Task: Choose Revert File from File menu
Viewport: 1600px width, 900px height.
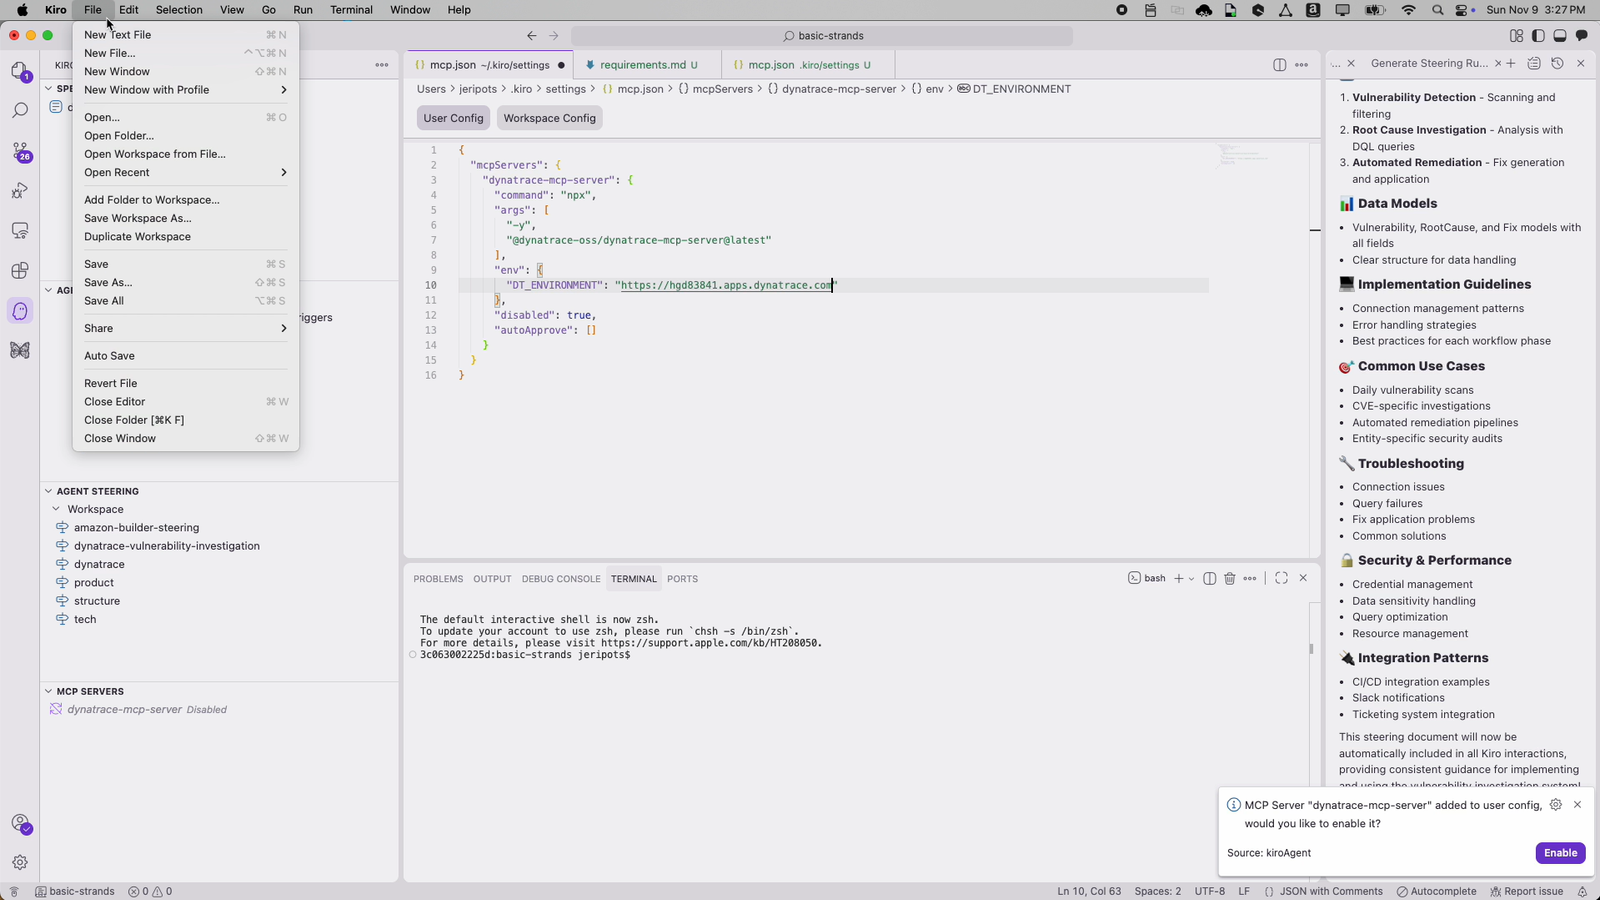Action: click(x=185, y=383)
